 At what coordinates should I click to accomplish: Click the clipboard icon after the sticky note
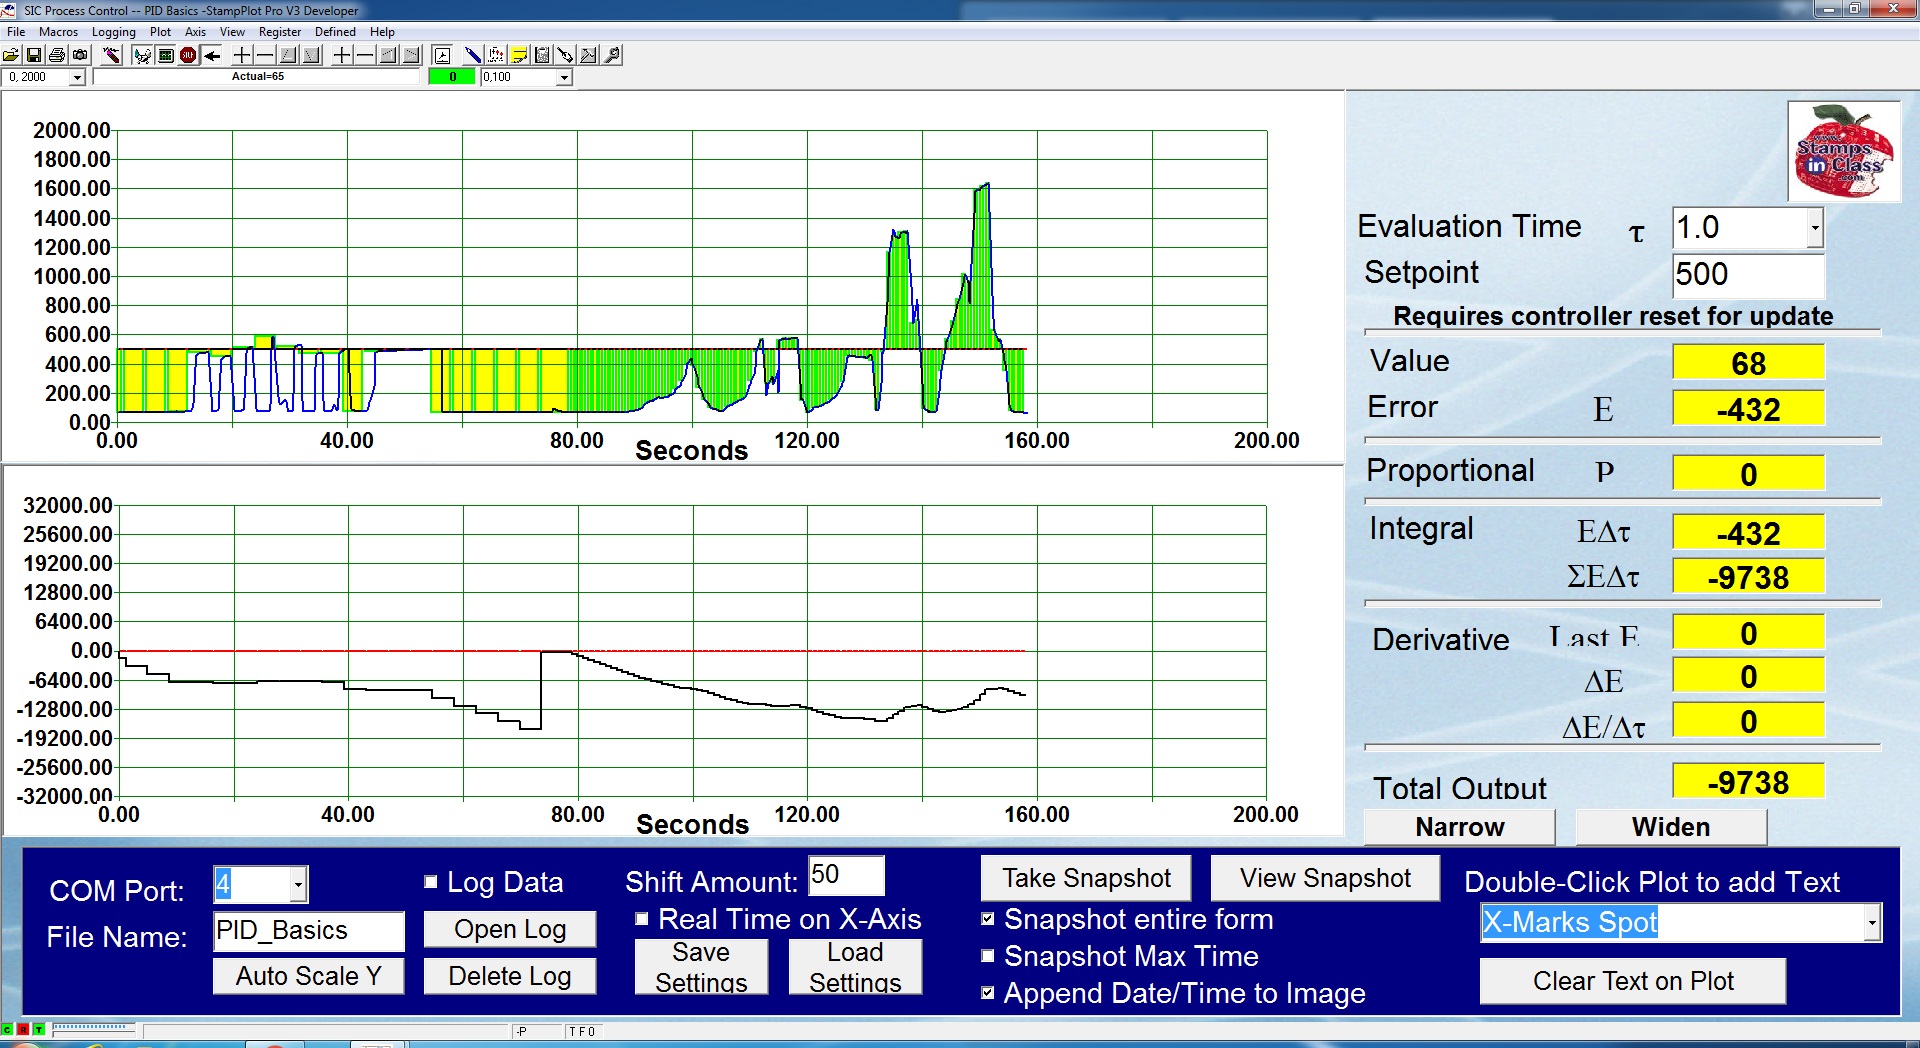click(542, 55)
